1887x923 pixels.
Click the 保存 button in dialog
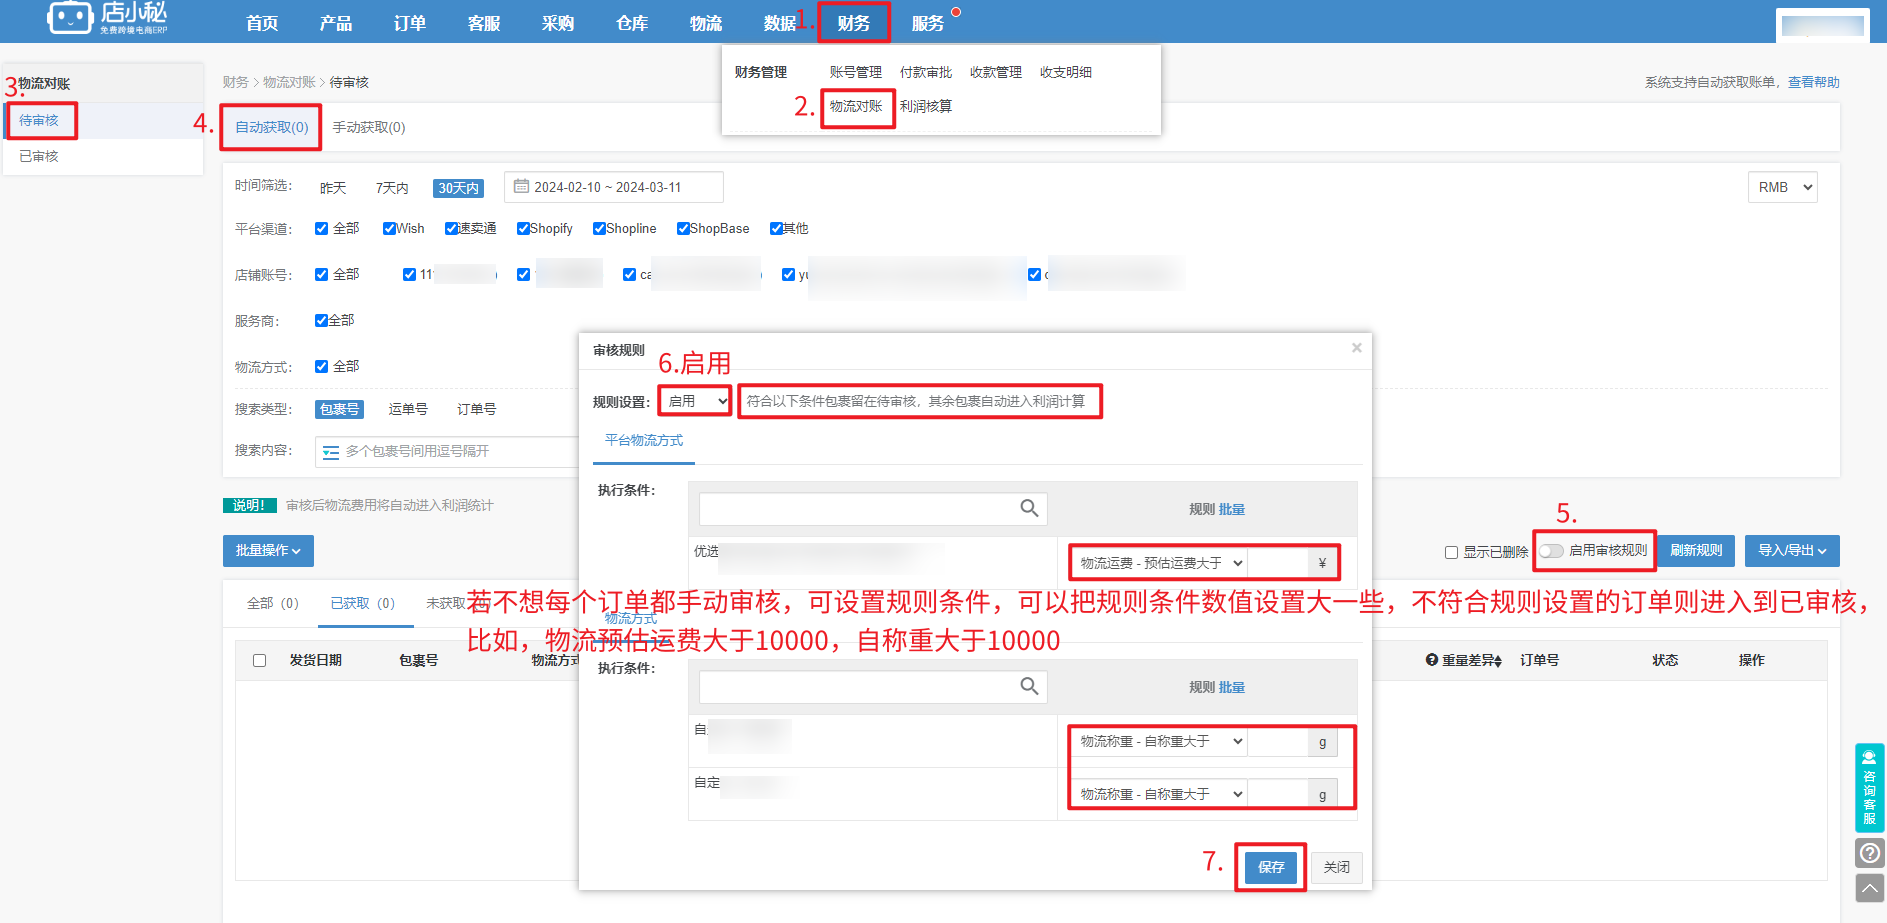pos(1270,867)
